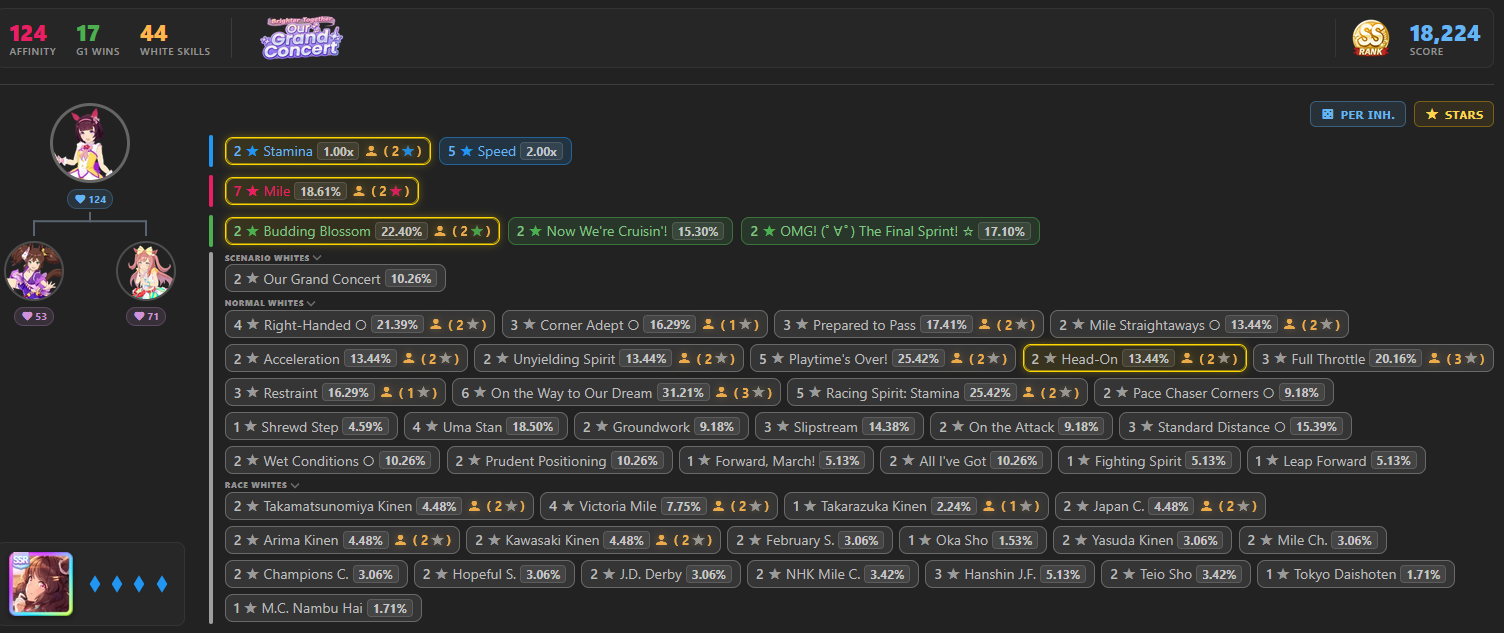Select the main character portrait
Screen dimensions: 1504x633
point(90,143)
